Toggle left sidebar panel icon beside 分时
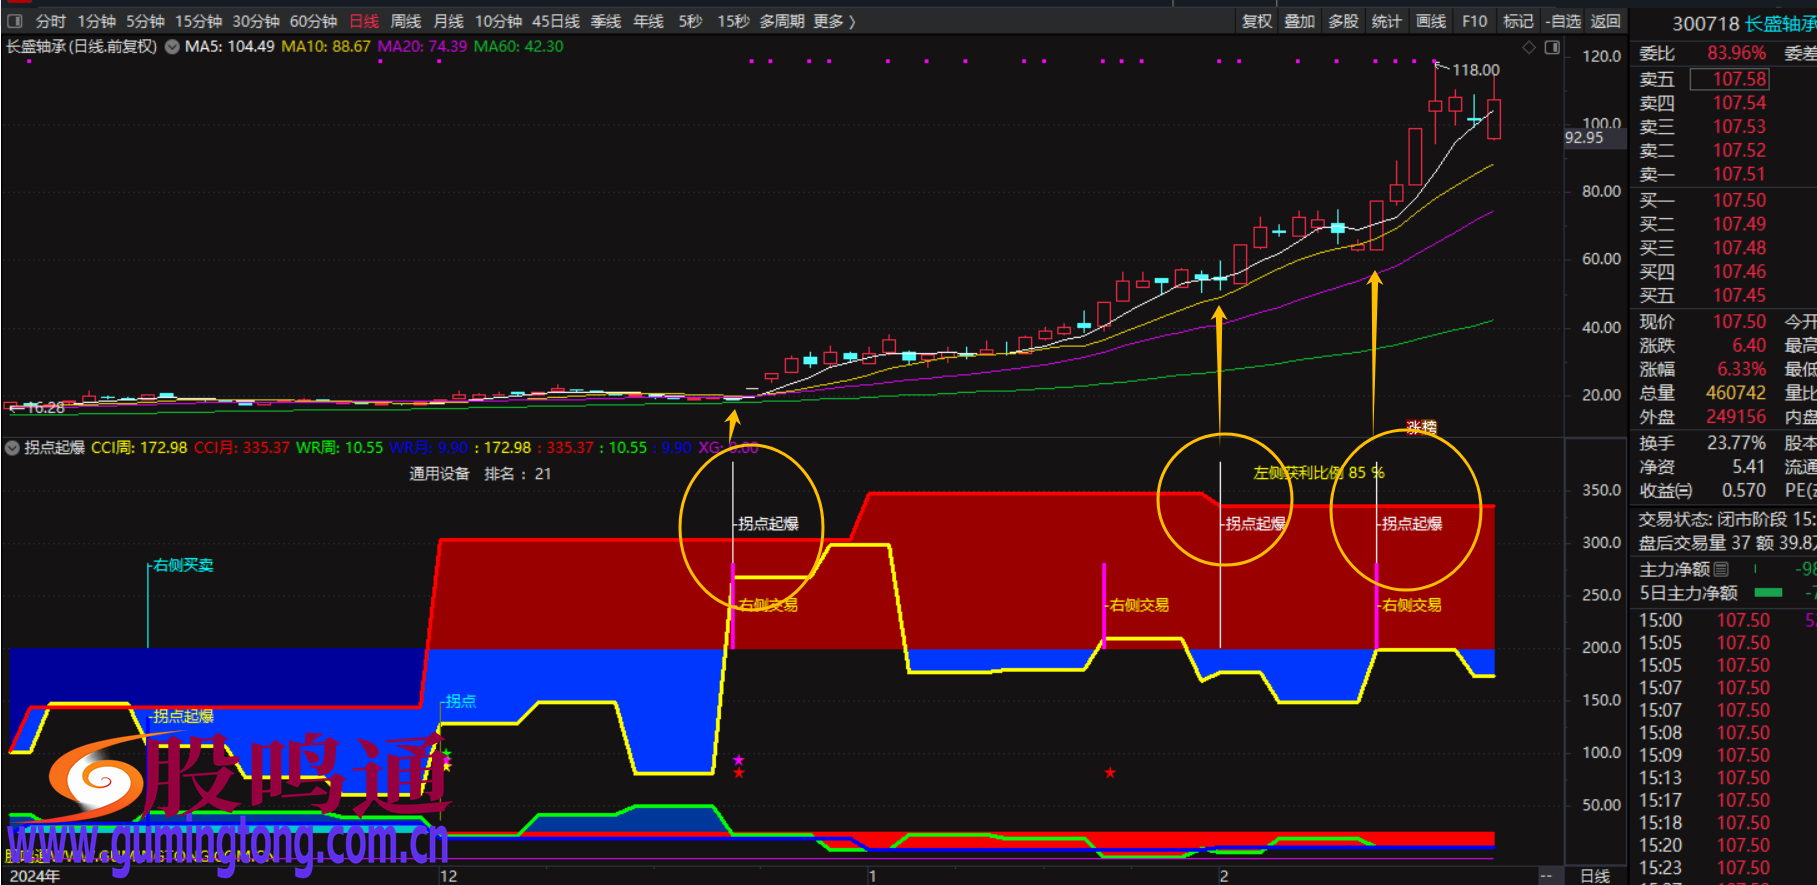Screen dimensions: 1817x885 [x=15, y=21]
